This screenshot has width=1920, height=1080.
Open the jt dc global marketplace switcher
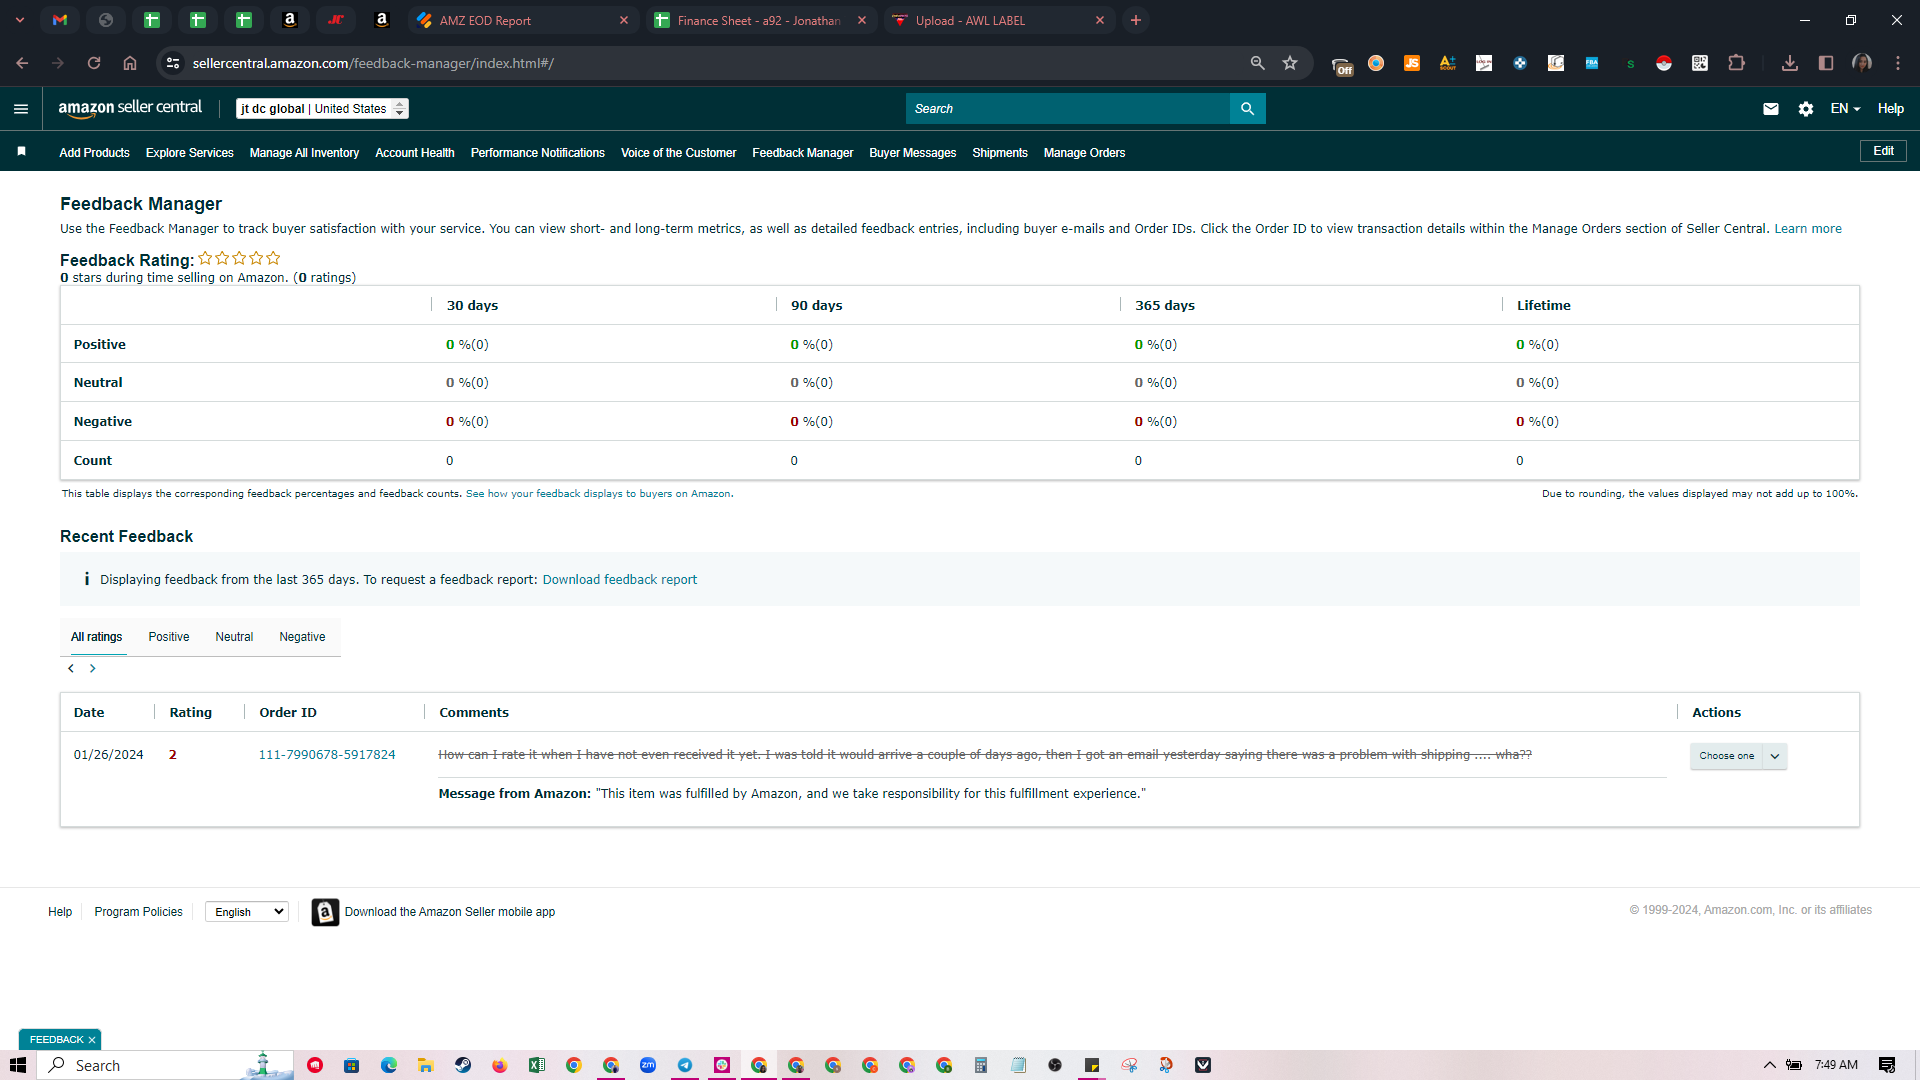pyautogui.click(x=322, y=109)
